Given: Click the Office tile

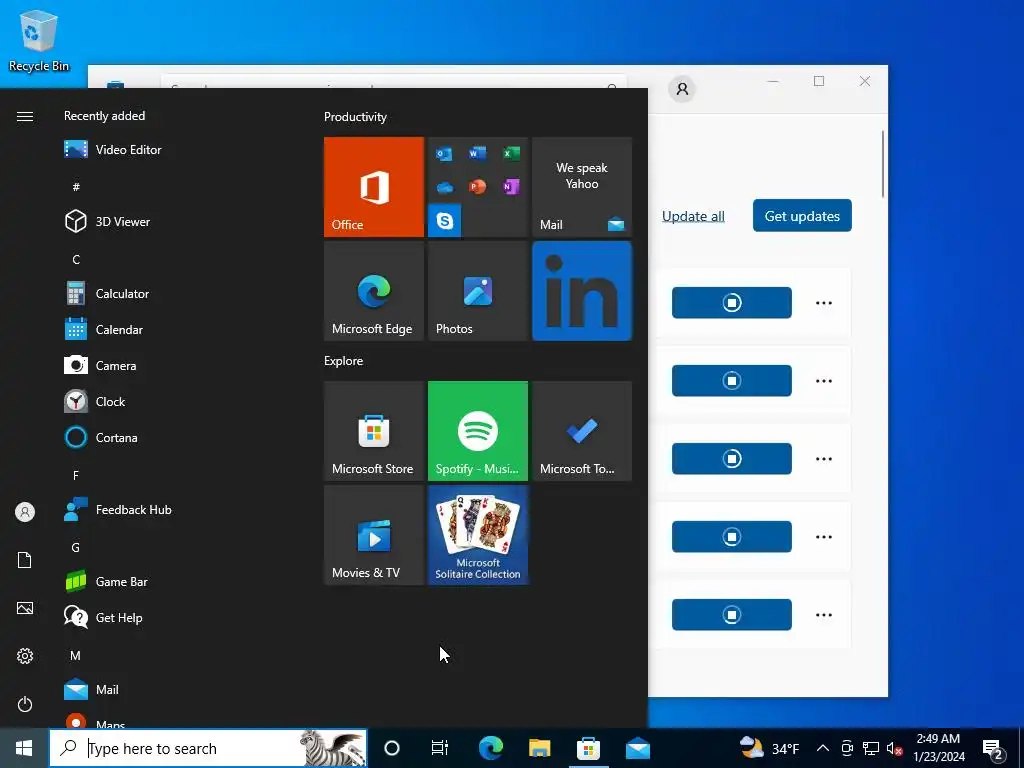Looking at the screenshot, I should pos(374,187).
